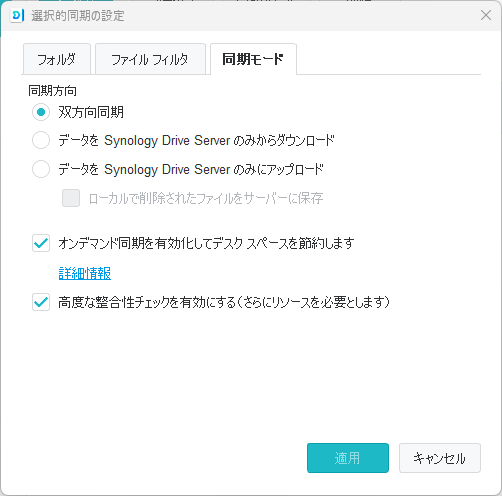Viewport: 502px width, 496px height.
Task: Click the Synology Drive icon in title bar
Action: coord(17,16)
